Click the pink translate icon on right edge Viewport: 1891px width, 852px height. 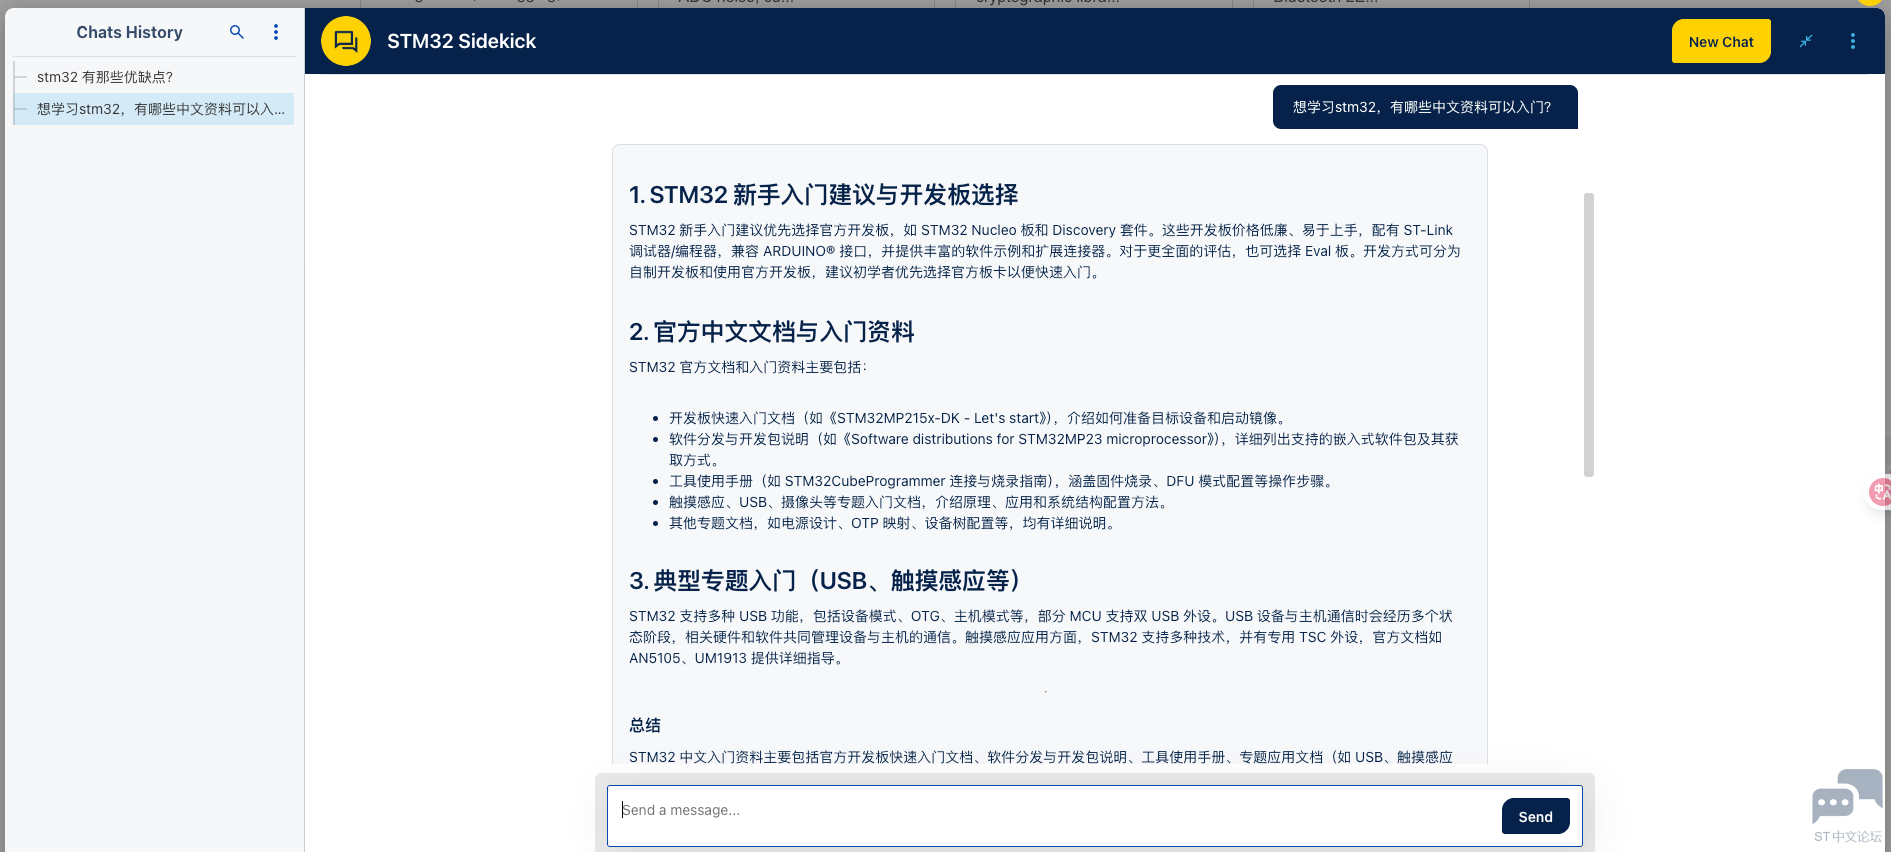(1880, 491)
